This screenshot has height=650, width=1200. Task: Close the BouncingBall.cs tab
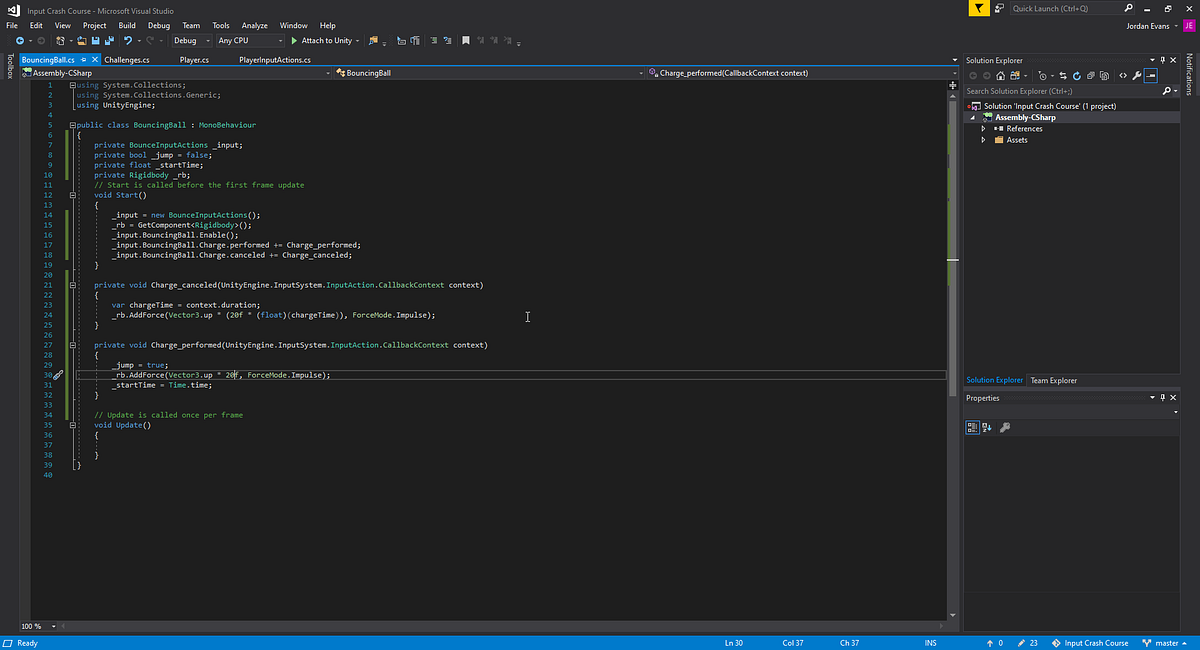point(94,60)
